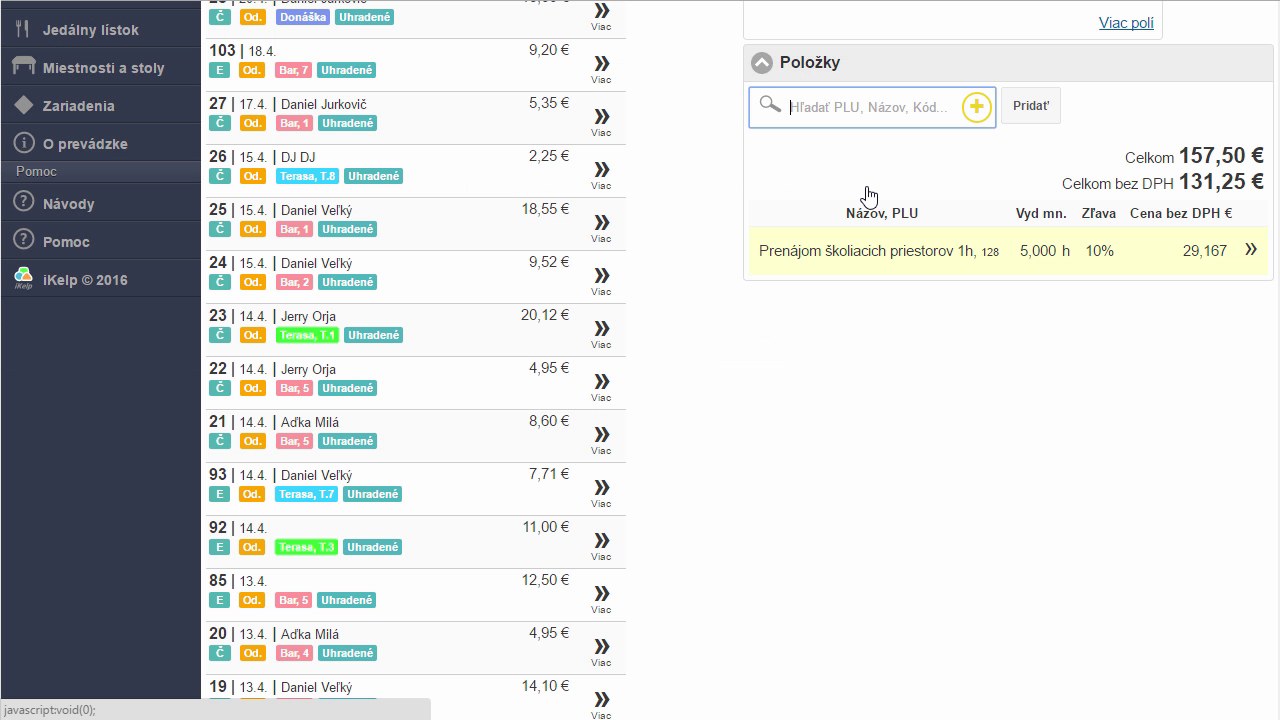The image size is (1280, 720).
Task: Click the 5,000 h quantity value
Action: click(x=1045, y=251)
